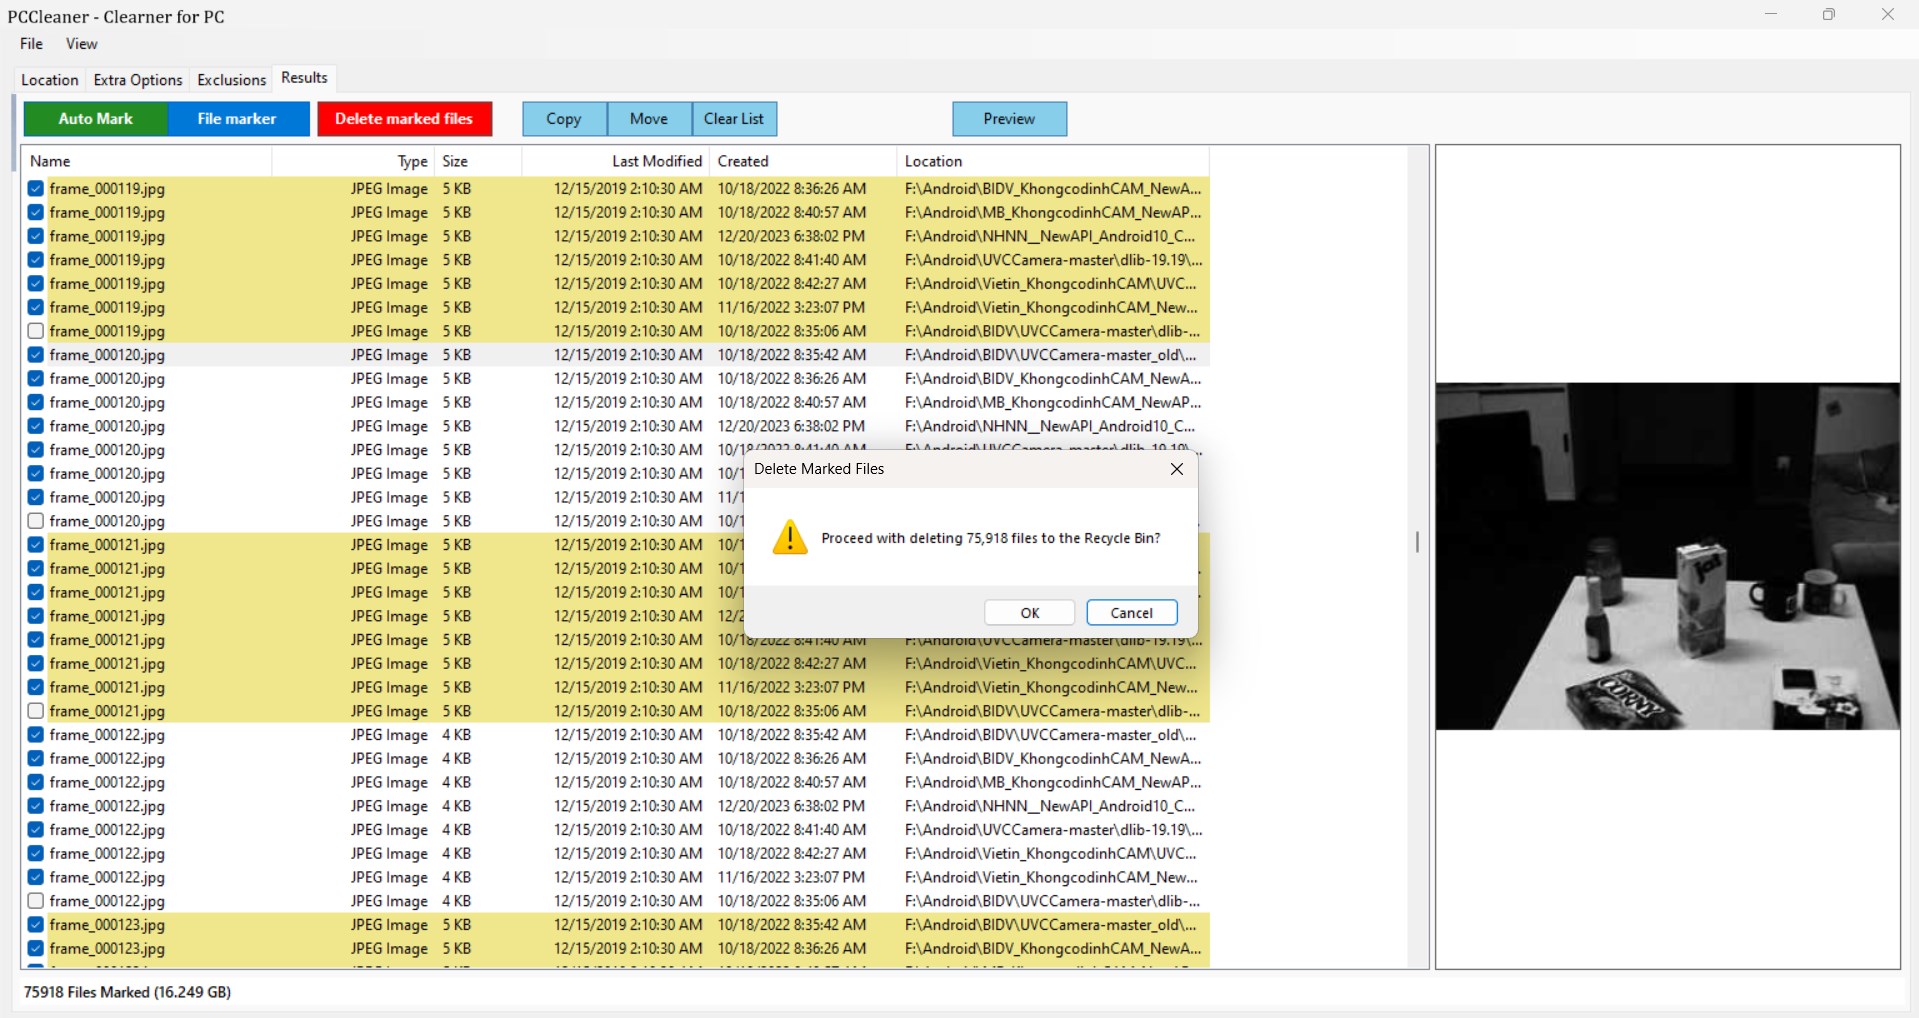Viewport: 1919px width, 1018px height.
Task: Sort by the Created column header
Action: (803, 161)
